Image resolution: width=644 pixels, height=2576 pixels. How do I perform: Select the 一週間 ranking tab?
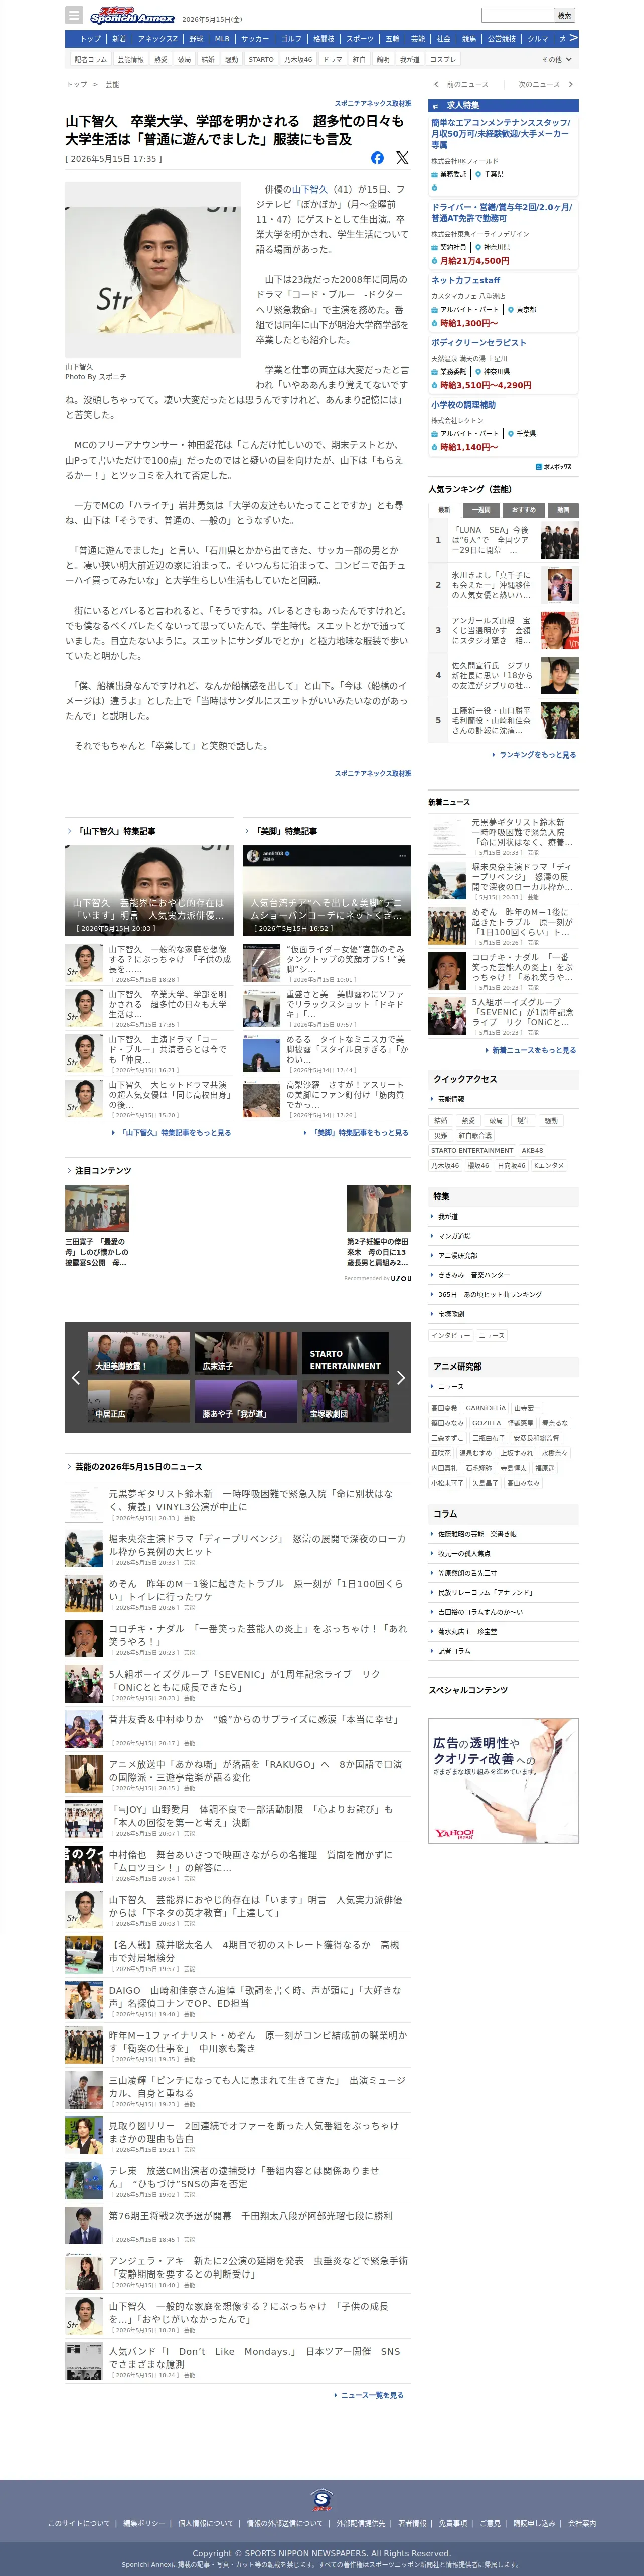(x=483, y=509)
